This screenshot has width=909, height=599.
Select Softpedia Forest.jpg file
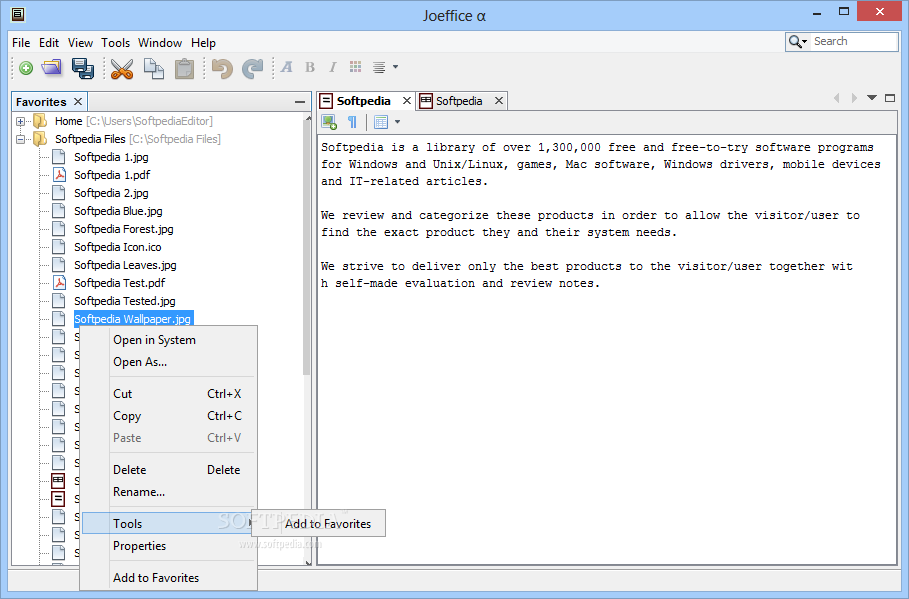pyautogui.click(x=124, y=229)
